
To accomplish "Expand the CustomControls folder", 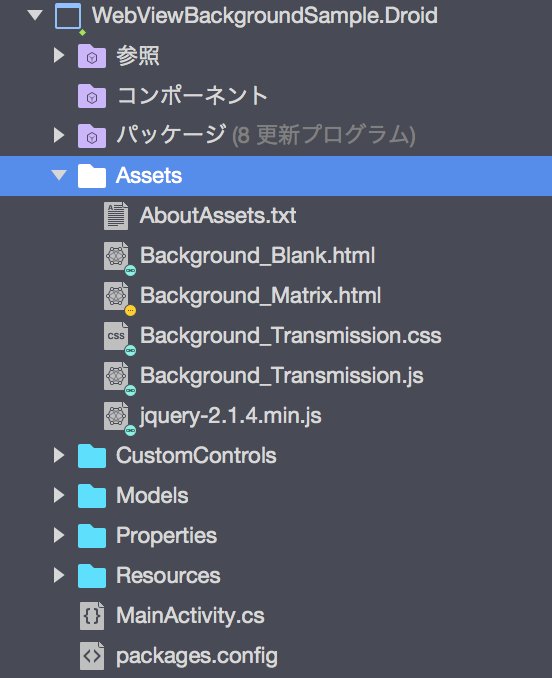I will coord(59,455).
